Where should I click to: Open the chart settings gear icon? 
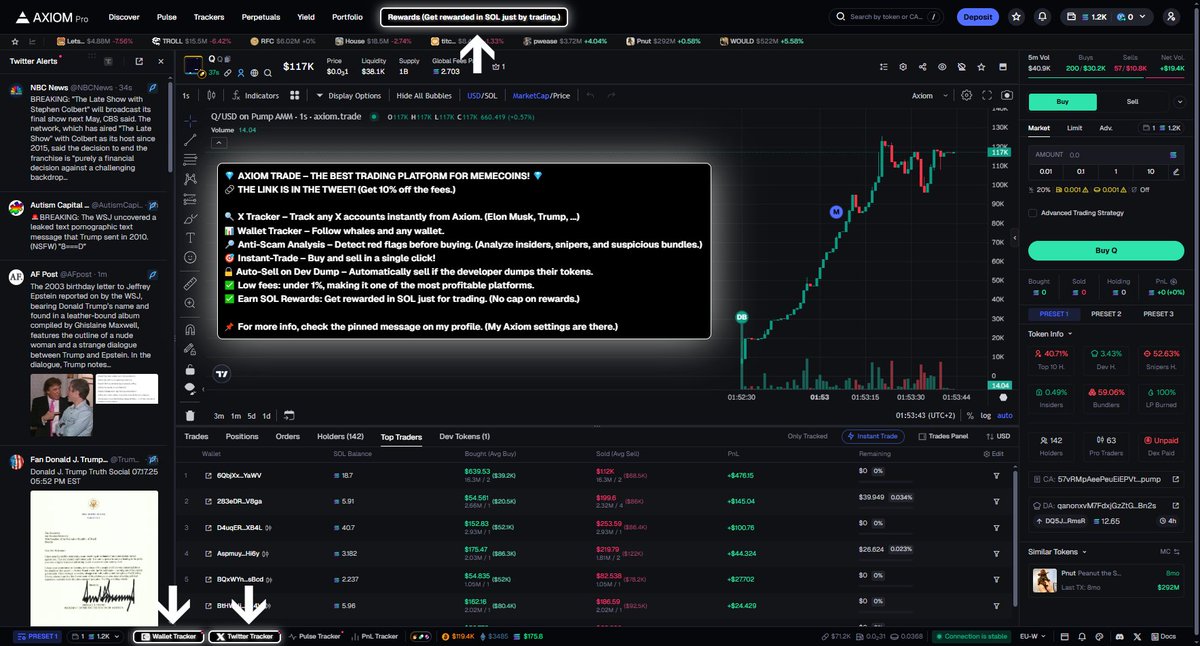pyautogui.click(x=966, y=96)
